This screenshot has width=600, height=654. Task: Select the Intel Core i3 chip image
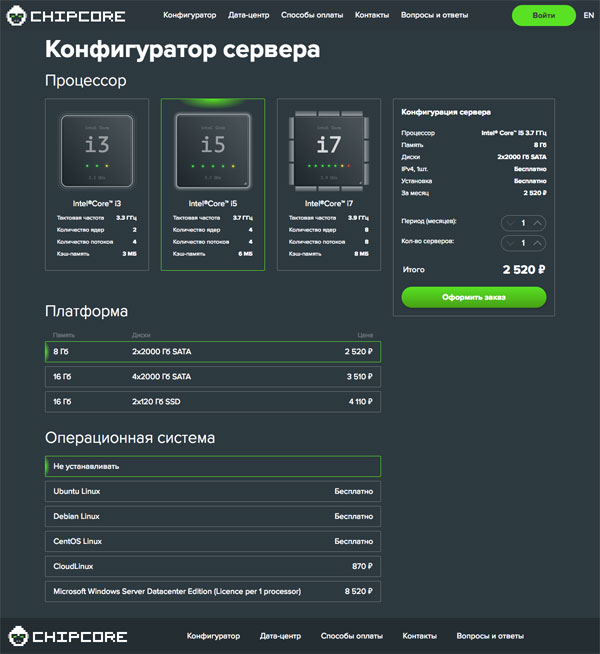97,151
